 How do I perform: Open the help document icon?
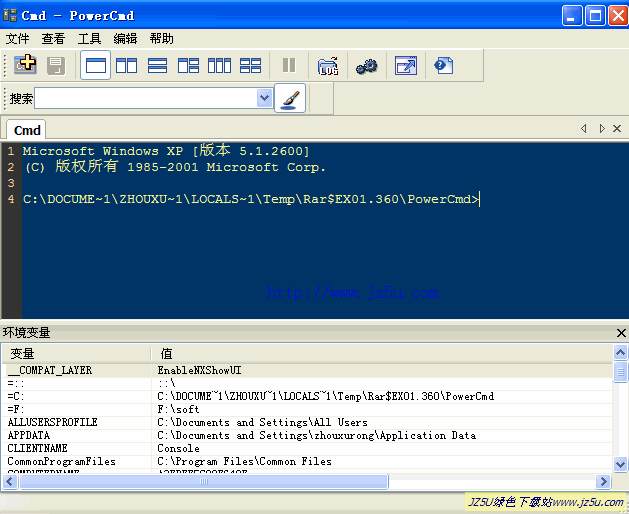coord(444,65)
